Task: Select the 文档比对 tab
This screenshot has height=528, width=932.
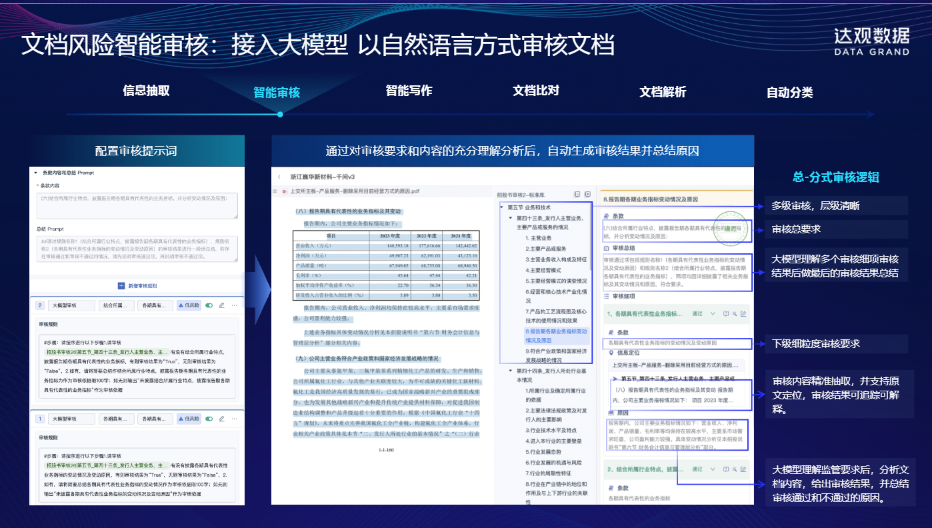Action: 536,91
